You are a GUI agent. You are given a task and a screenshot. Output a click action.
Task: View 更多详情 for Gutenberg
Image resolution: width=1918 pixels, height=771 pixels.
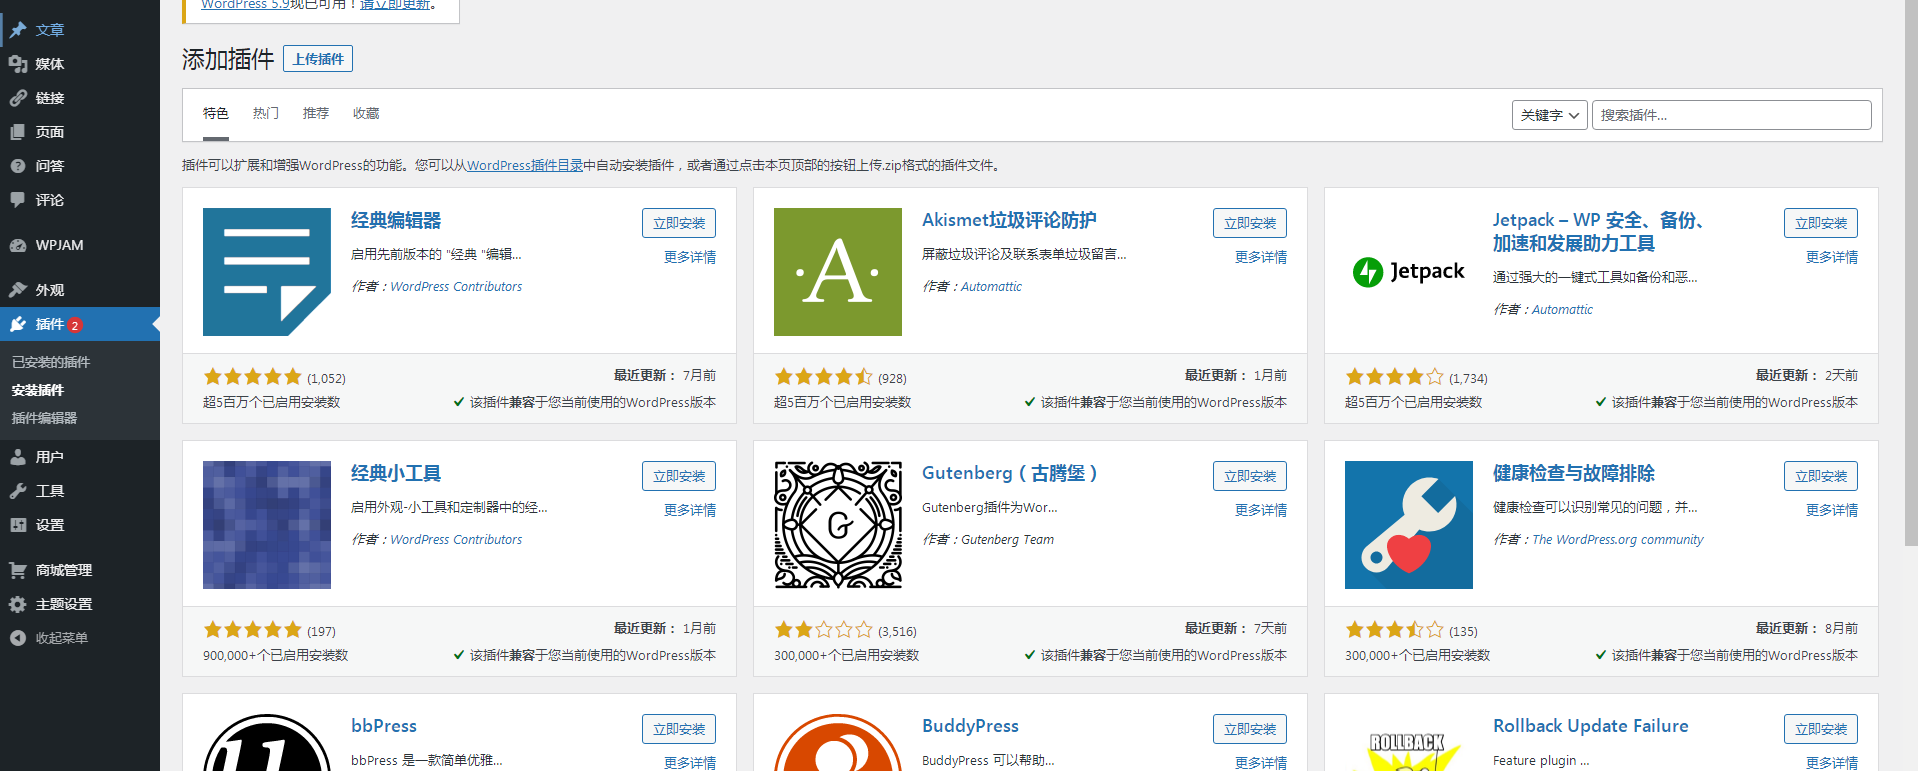1261,510
